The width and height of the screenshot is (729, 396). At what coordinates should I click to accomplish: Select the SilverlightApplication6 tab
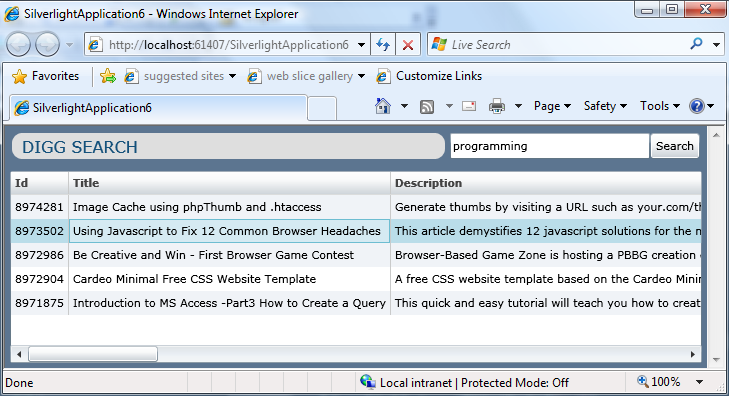pyautogui.click(x=158, y=108)
